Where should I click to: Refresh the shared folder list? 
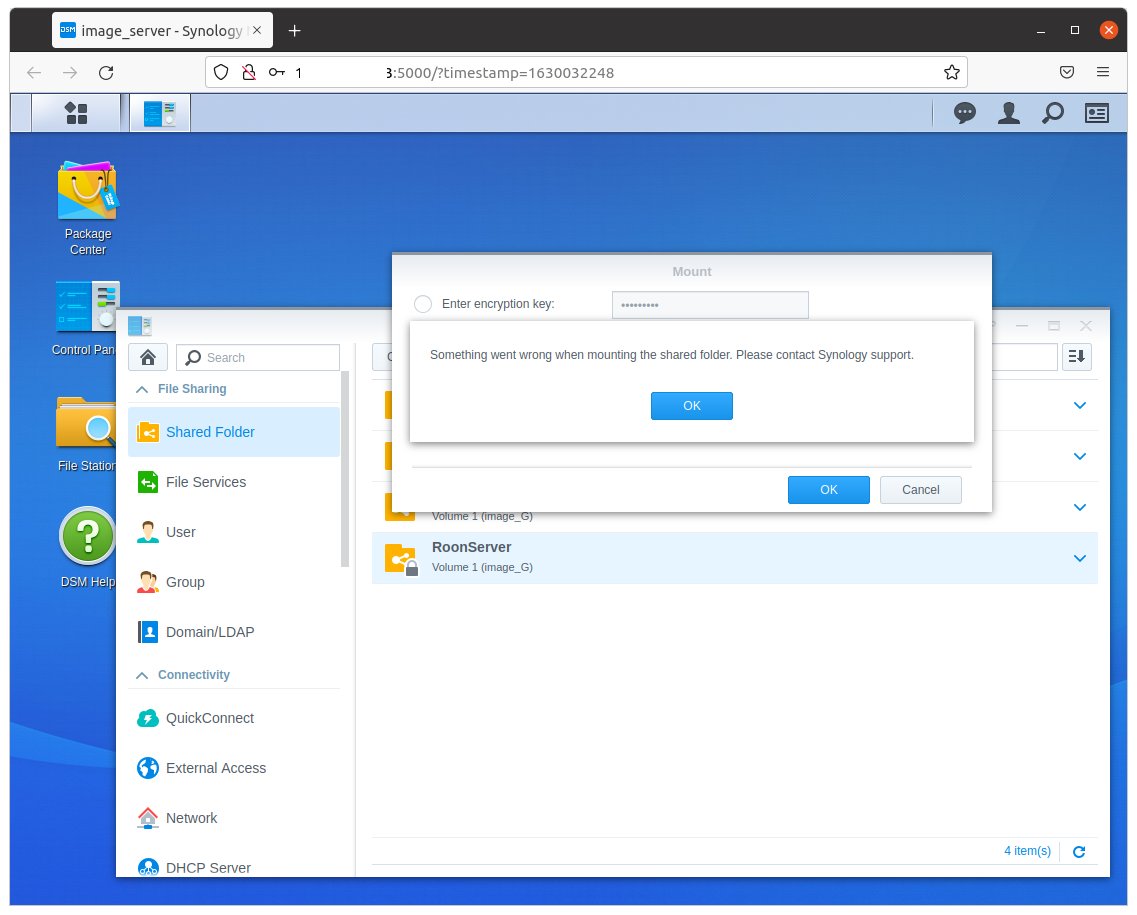pyautogui.click(x=1078, y=851)
